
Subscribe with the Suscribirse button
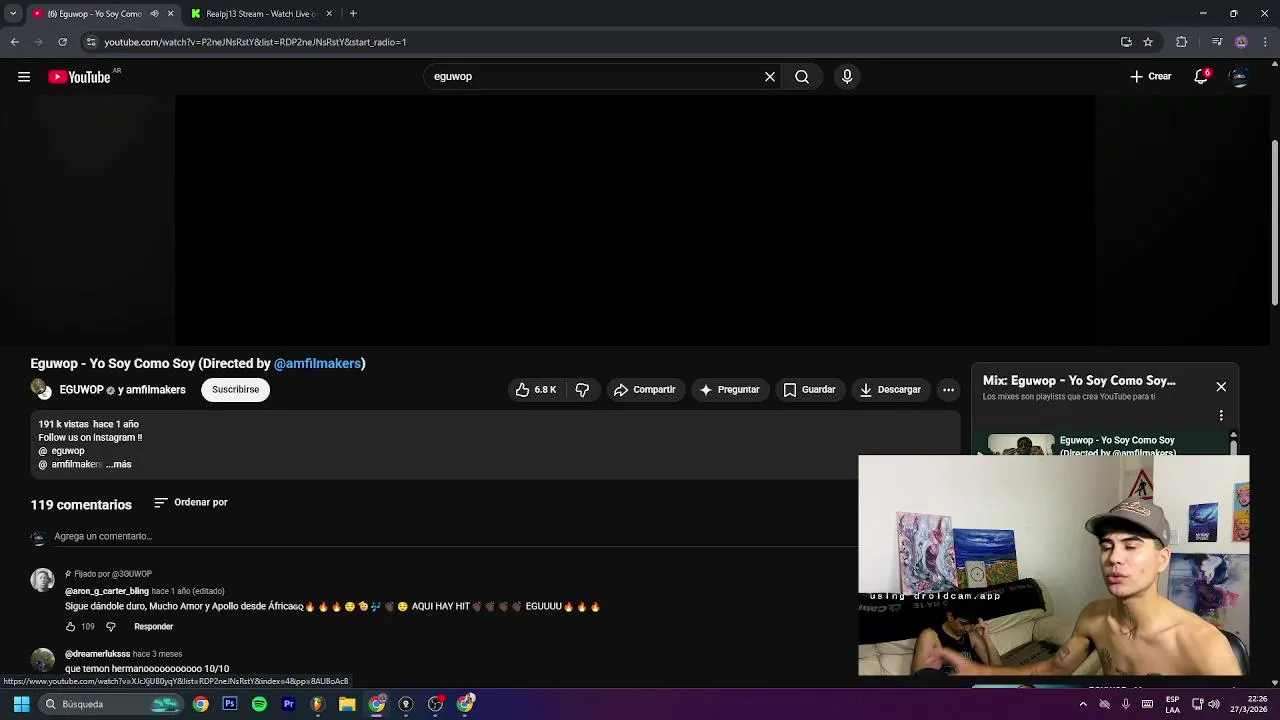click(235, 390)
